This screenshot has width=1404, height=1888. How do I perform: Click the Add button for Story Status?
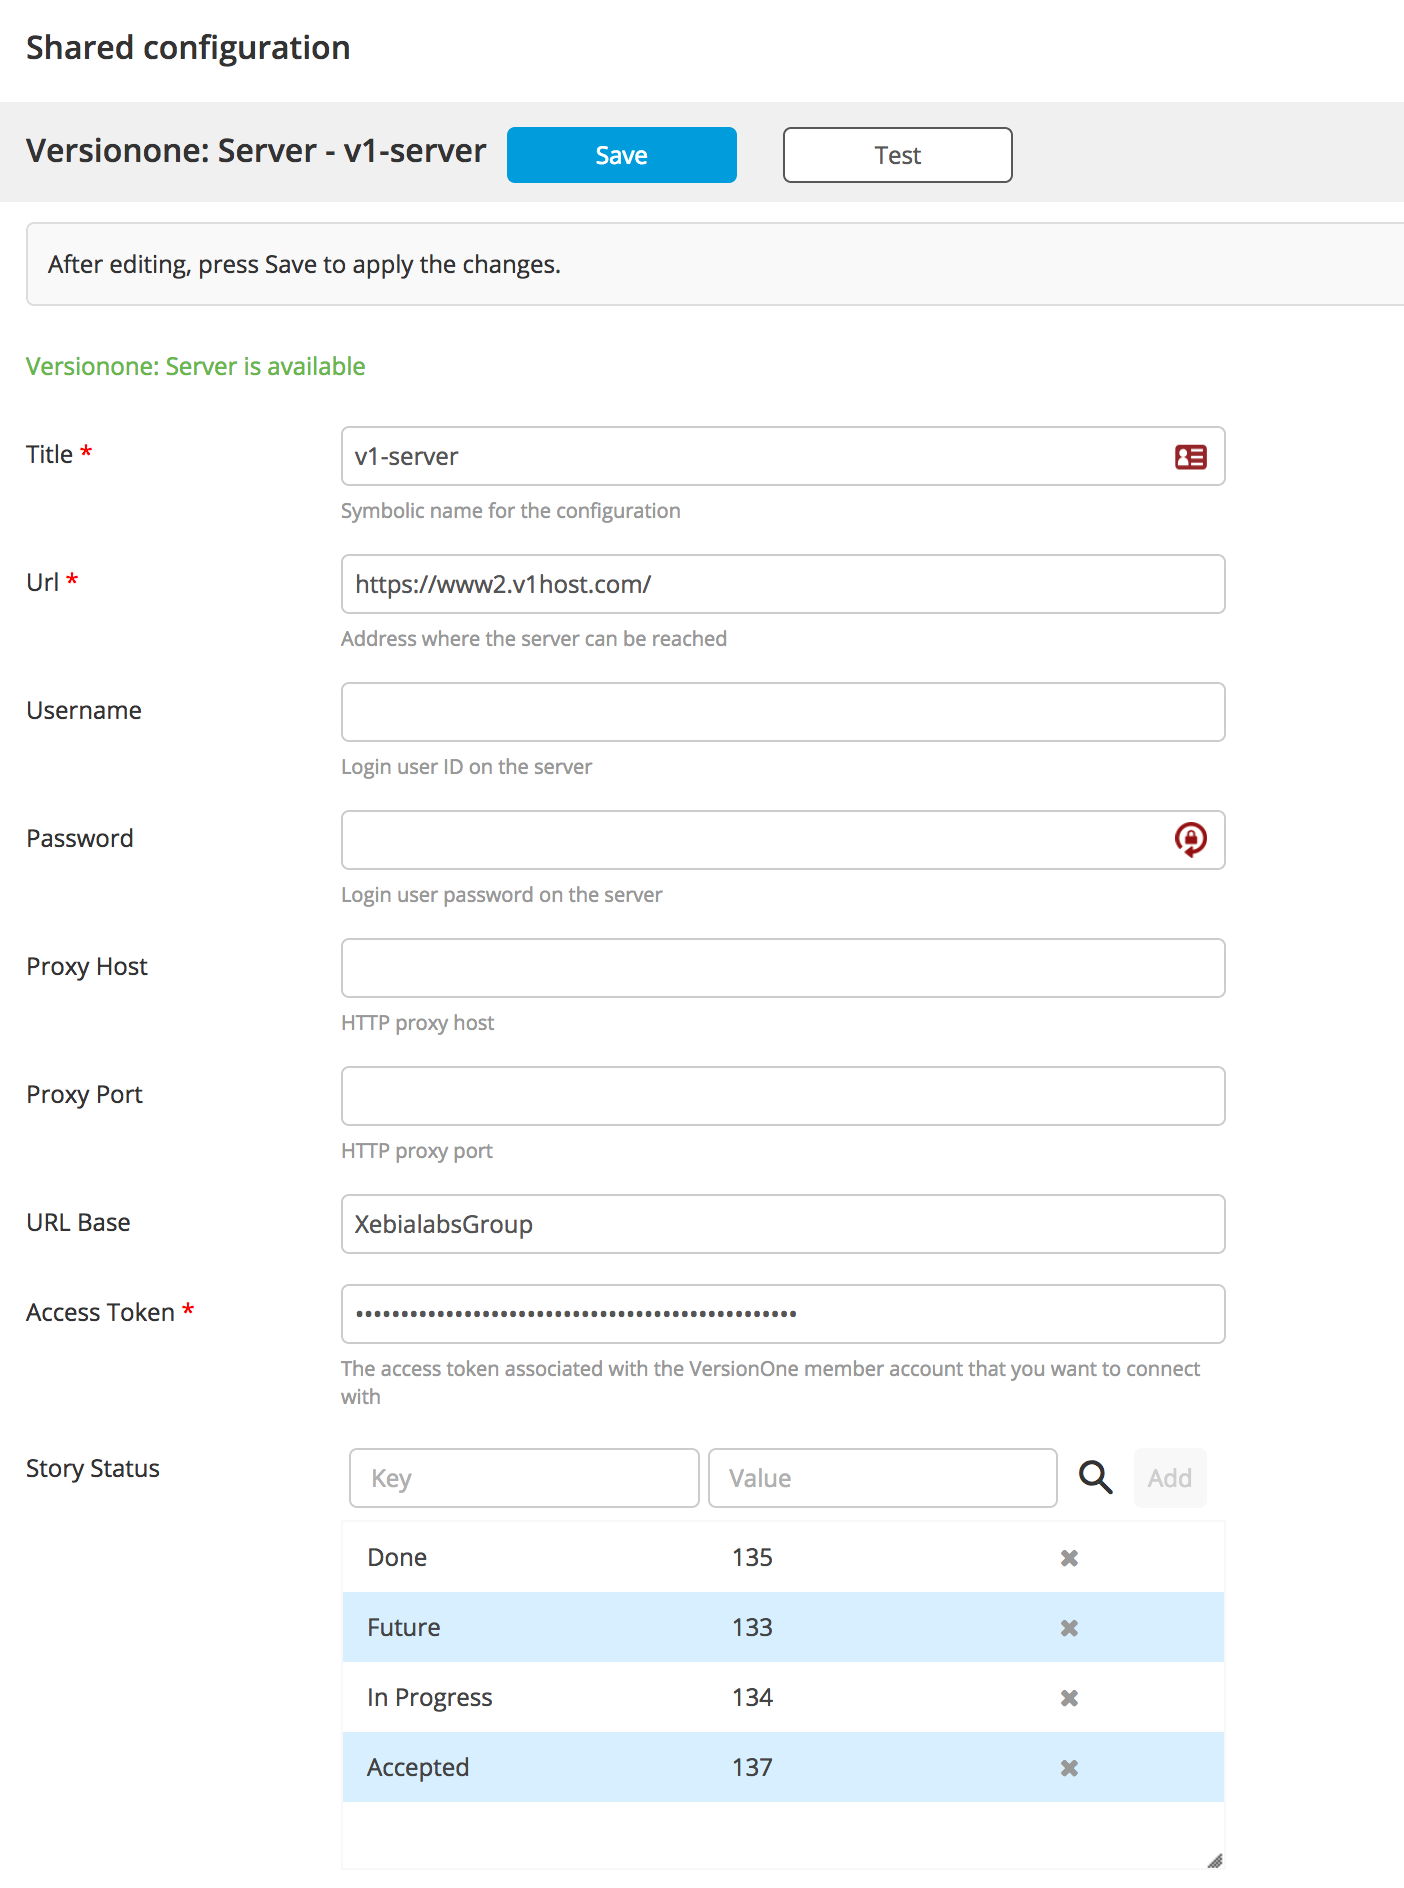1169,1478
